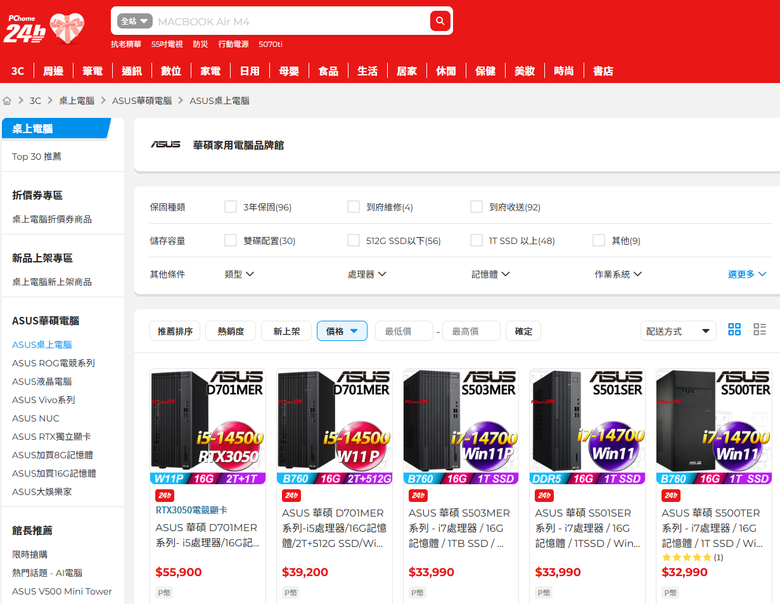
Task: Switch to list view layout icon
Action: click(x=760, y=329)
